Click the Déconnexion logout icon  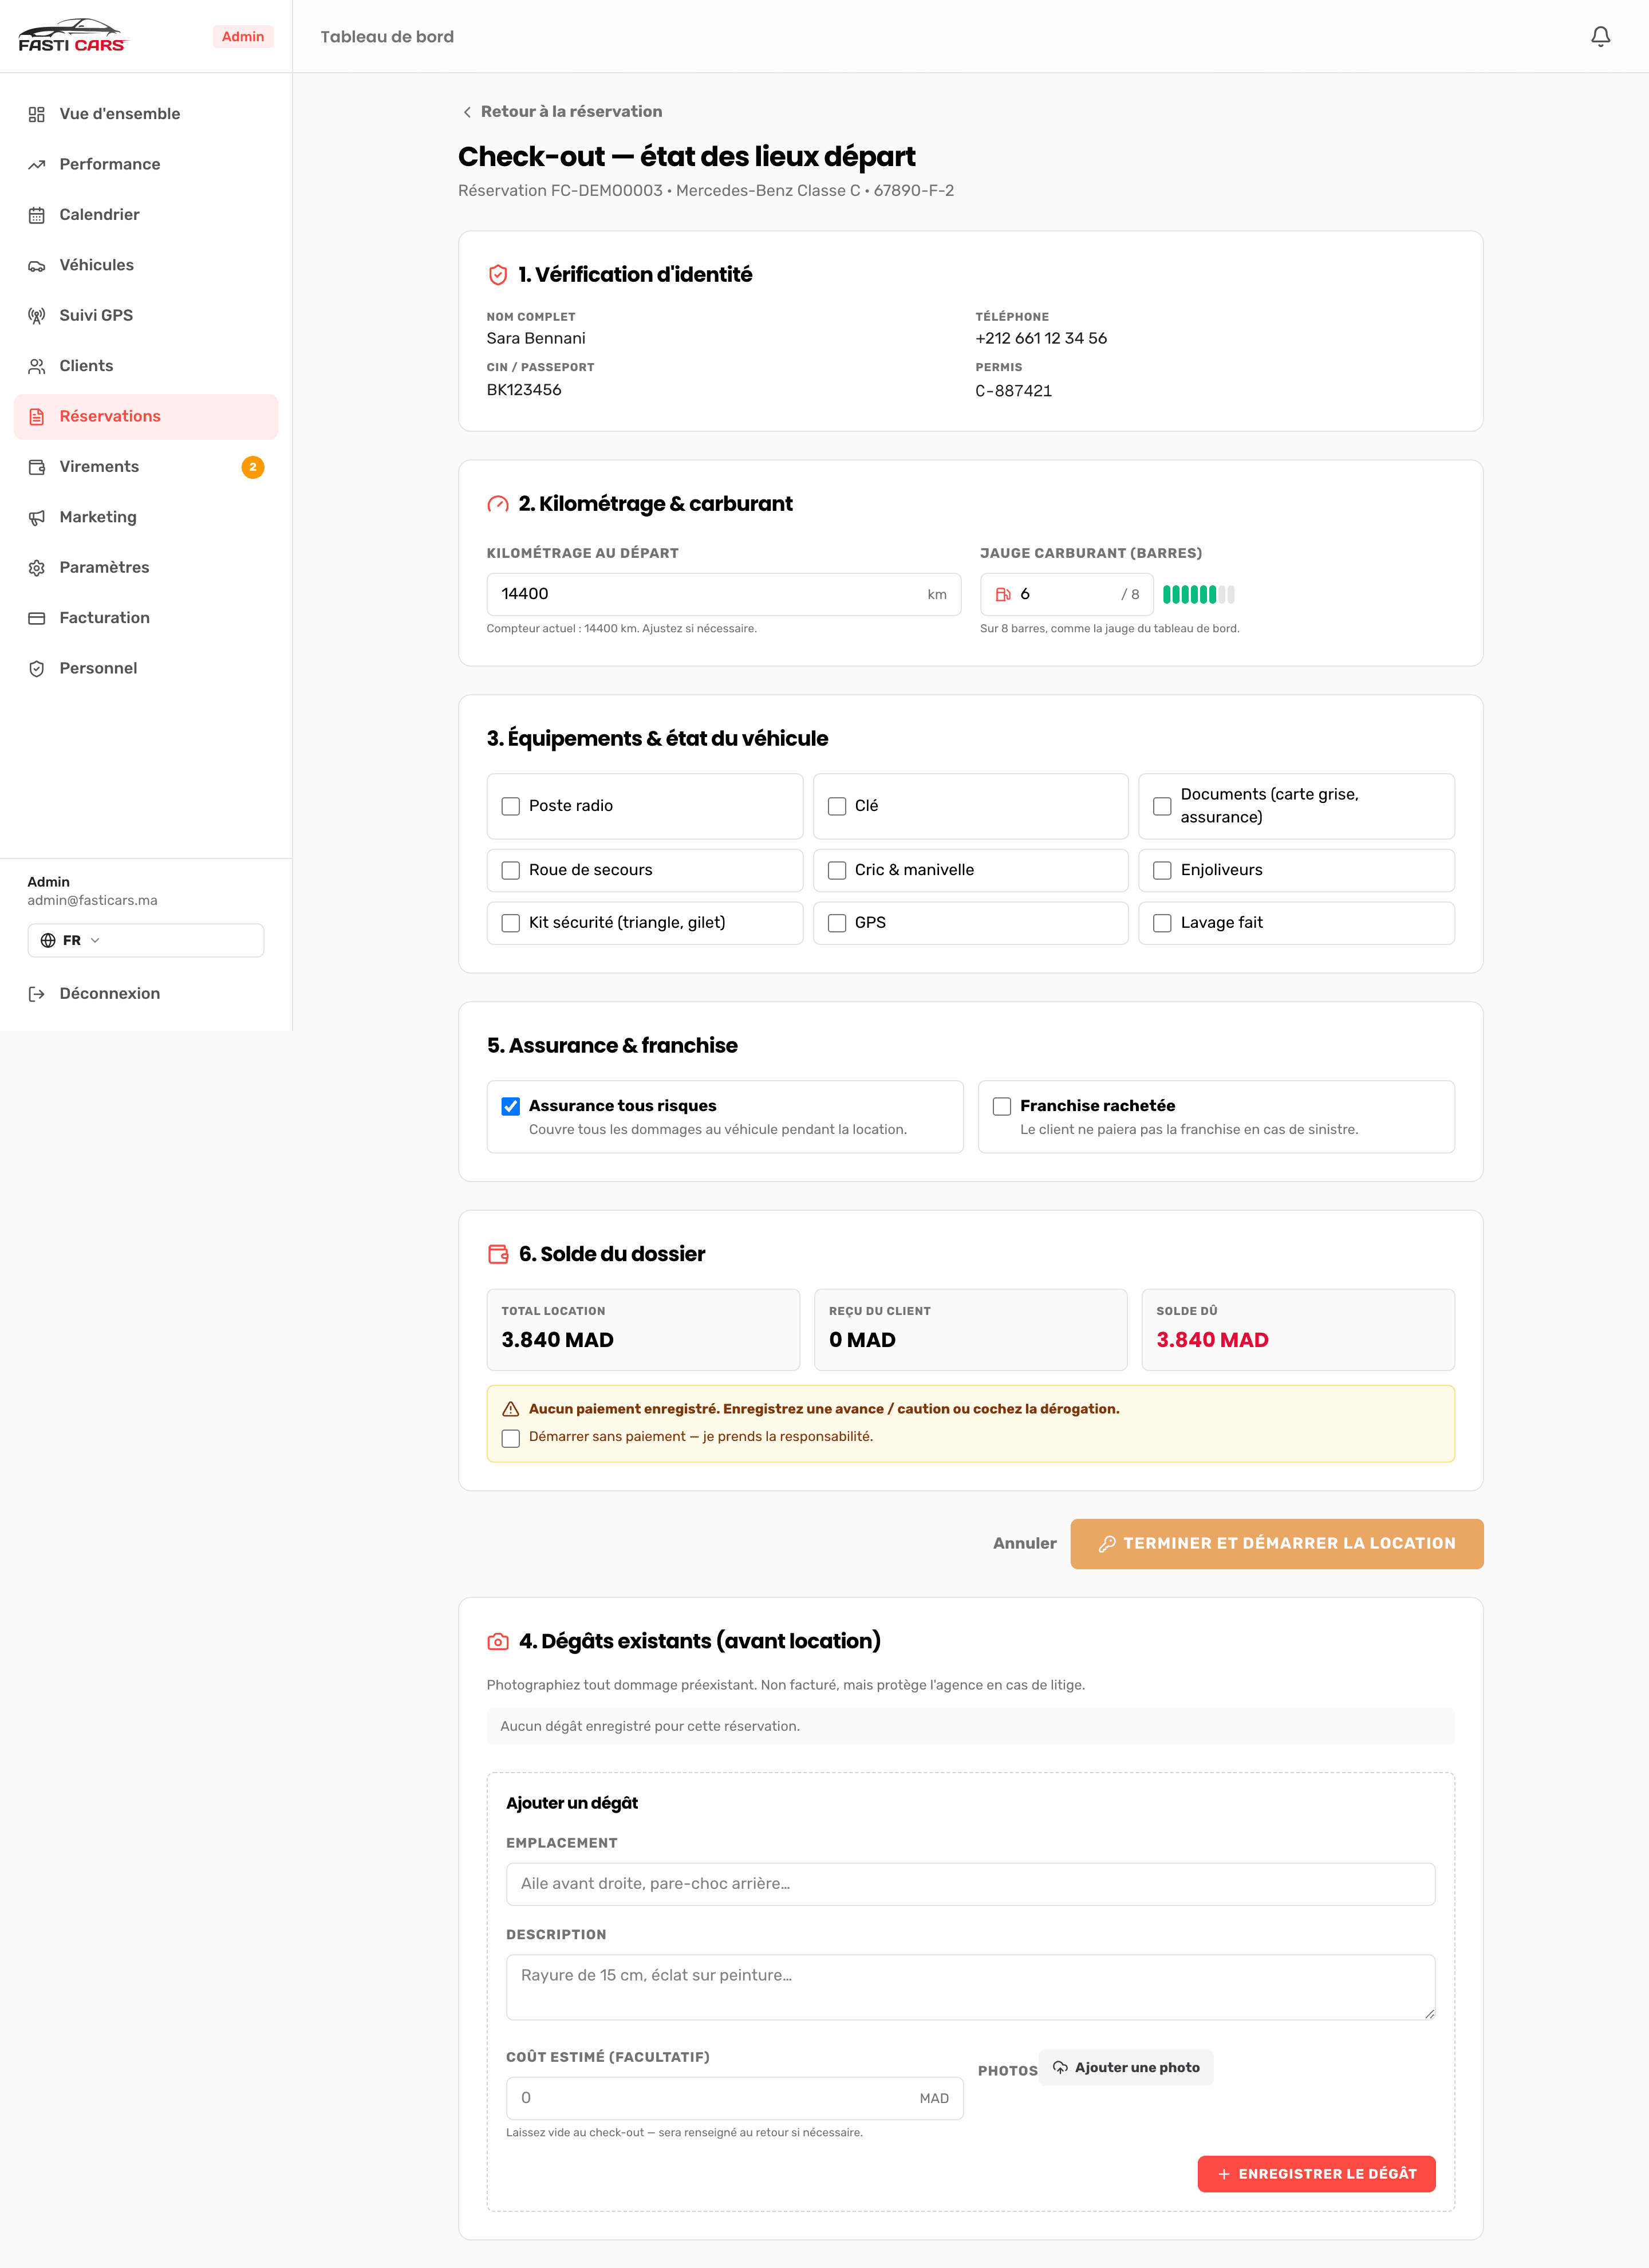(37, 994)
